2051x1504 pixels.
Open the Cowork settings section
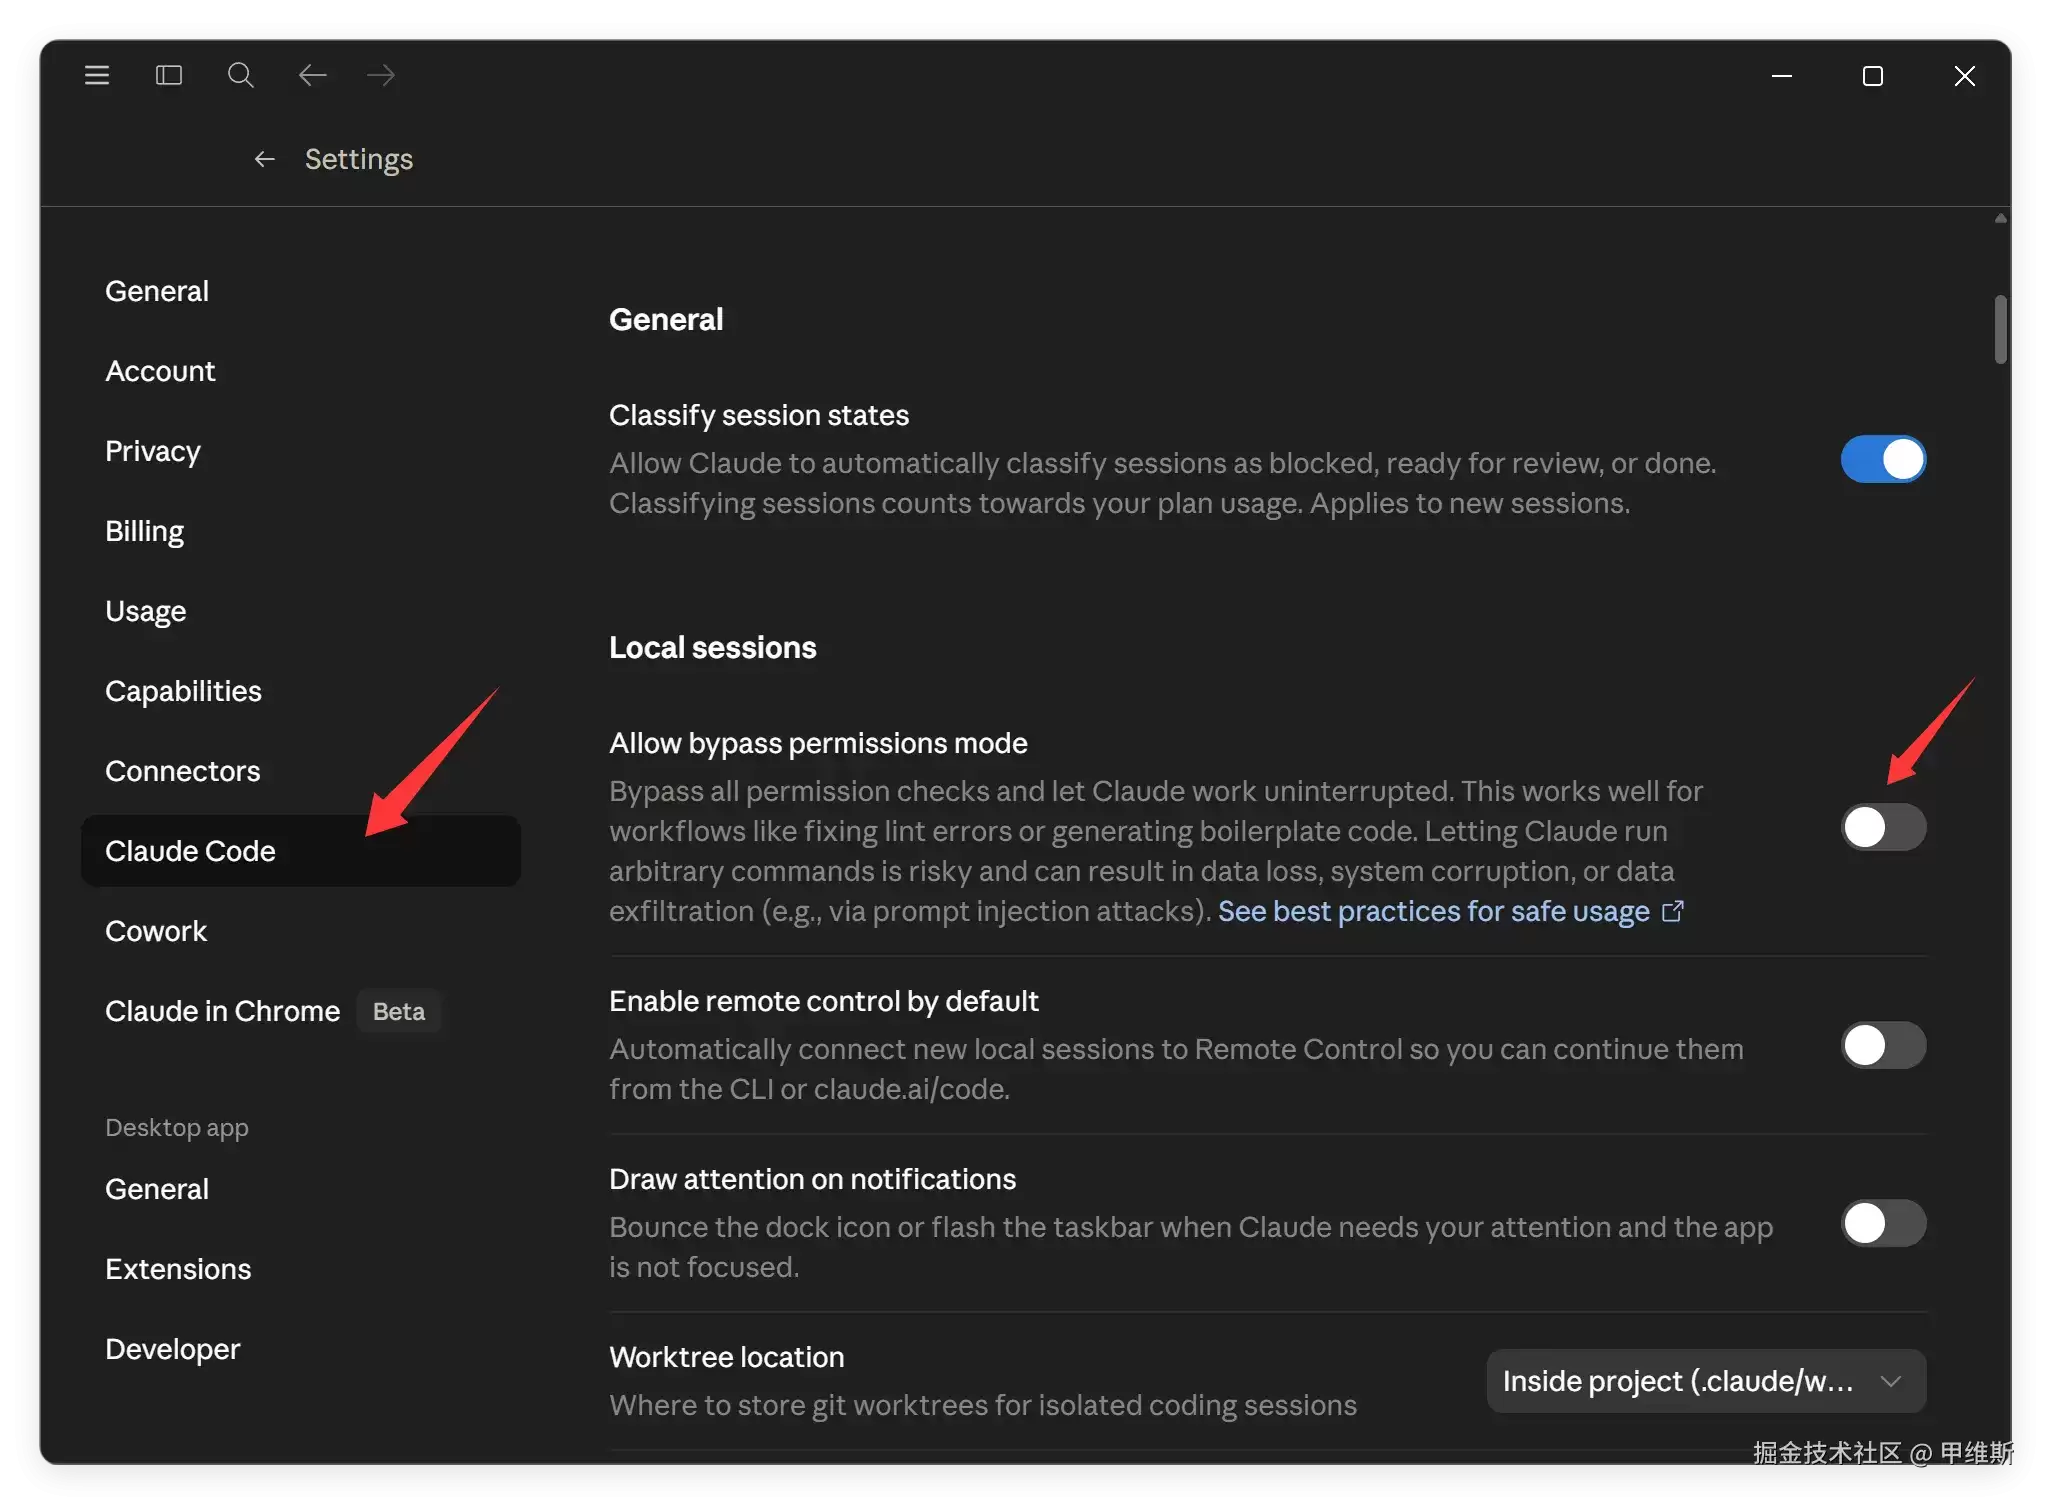tap(300, 931)
